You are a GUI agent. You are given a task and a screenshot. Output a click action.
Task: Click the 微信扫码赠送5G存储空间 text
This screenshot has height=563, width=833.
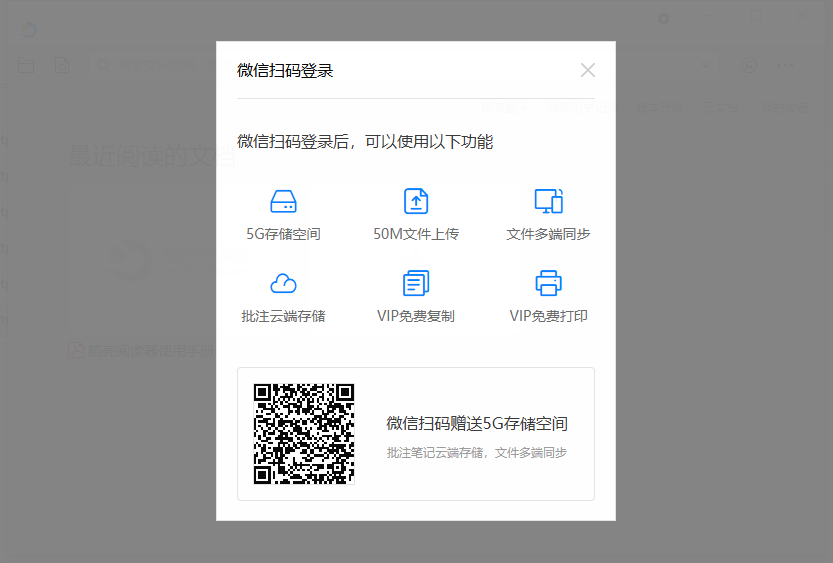point(477,424)
